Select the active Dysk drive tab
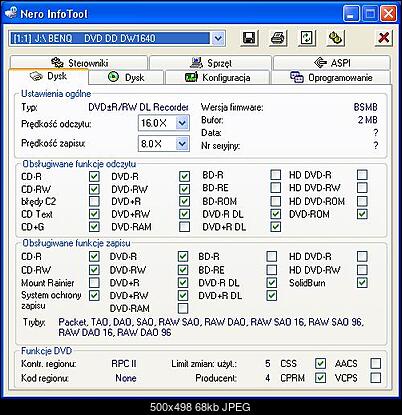The height and width of the screenshot is (415, 402). [48, 76]
